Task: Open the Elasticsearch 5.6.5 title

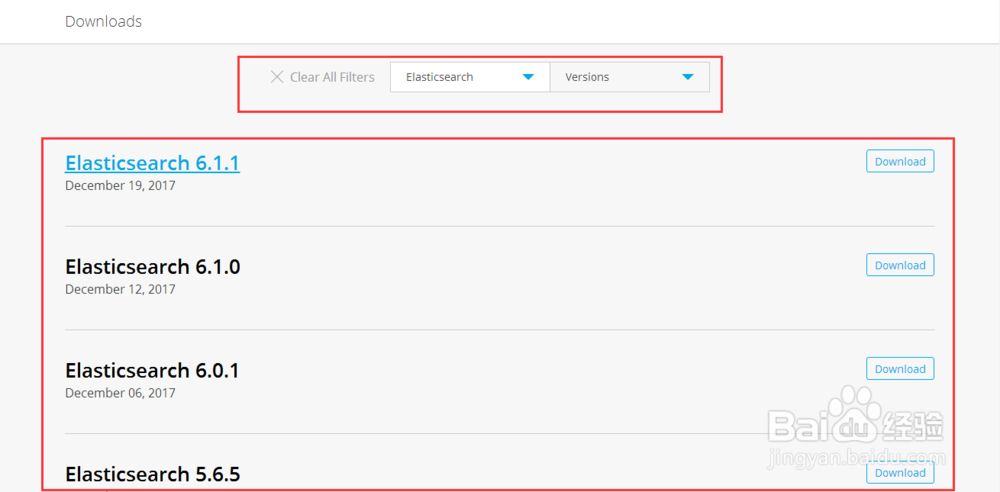Action: (152, 475)
